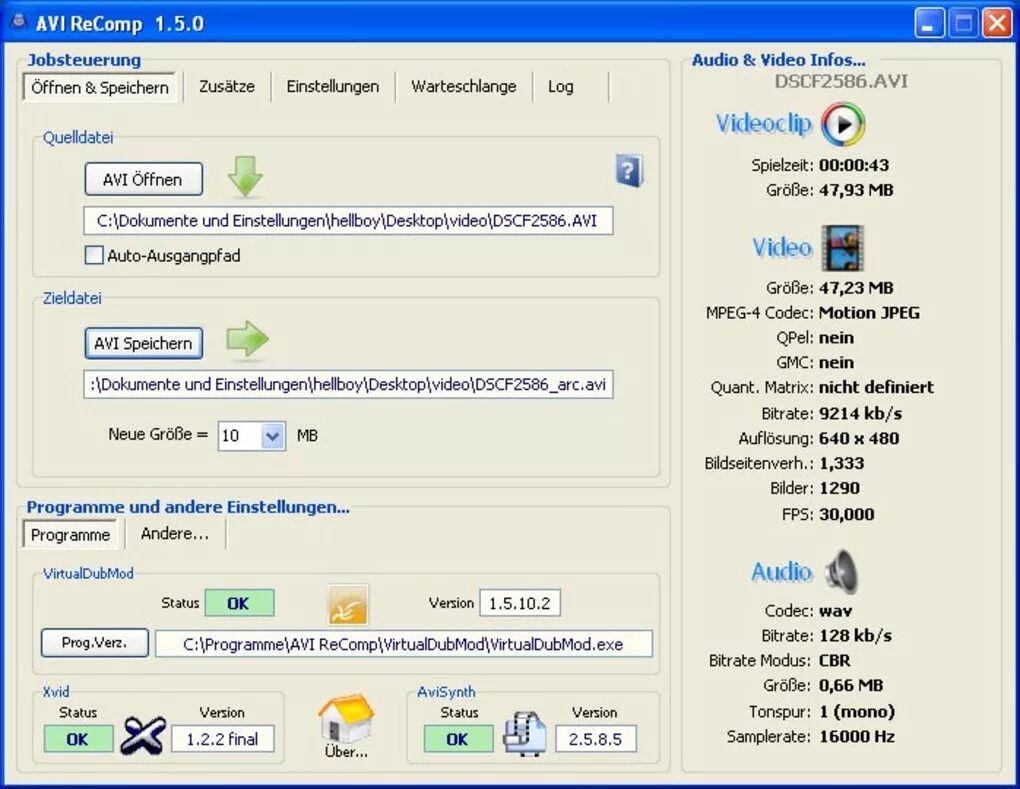Click the Video filmstrip icon
Image resolution: width=1020 pixels, height=789 pixels.
(842, 248)
